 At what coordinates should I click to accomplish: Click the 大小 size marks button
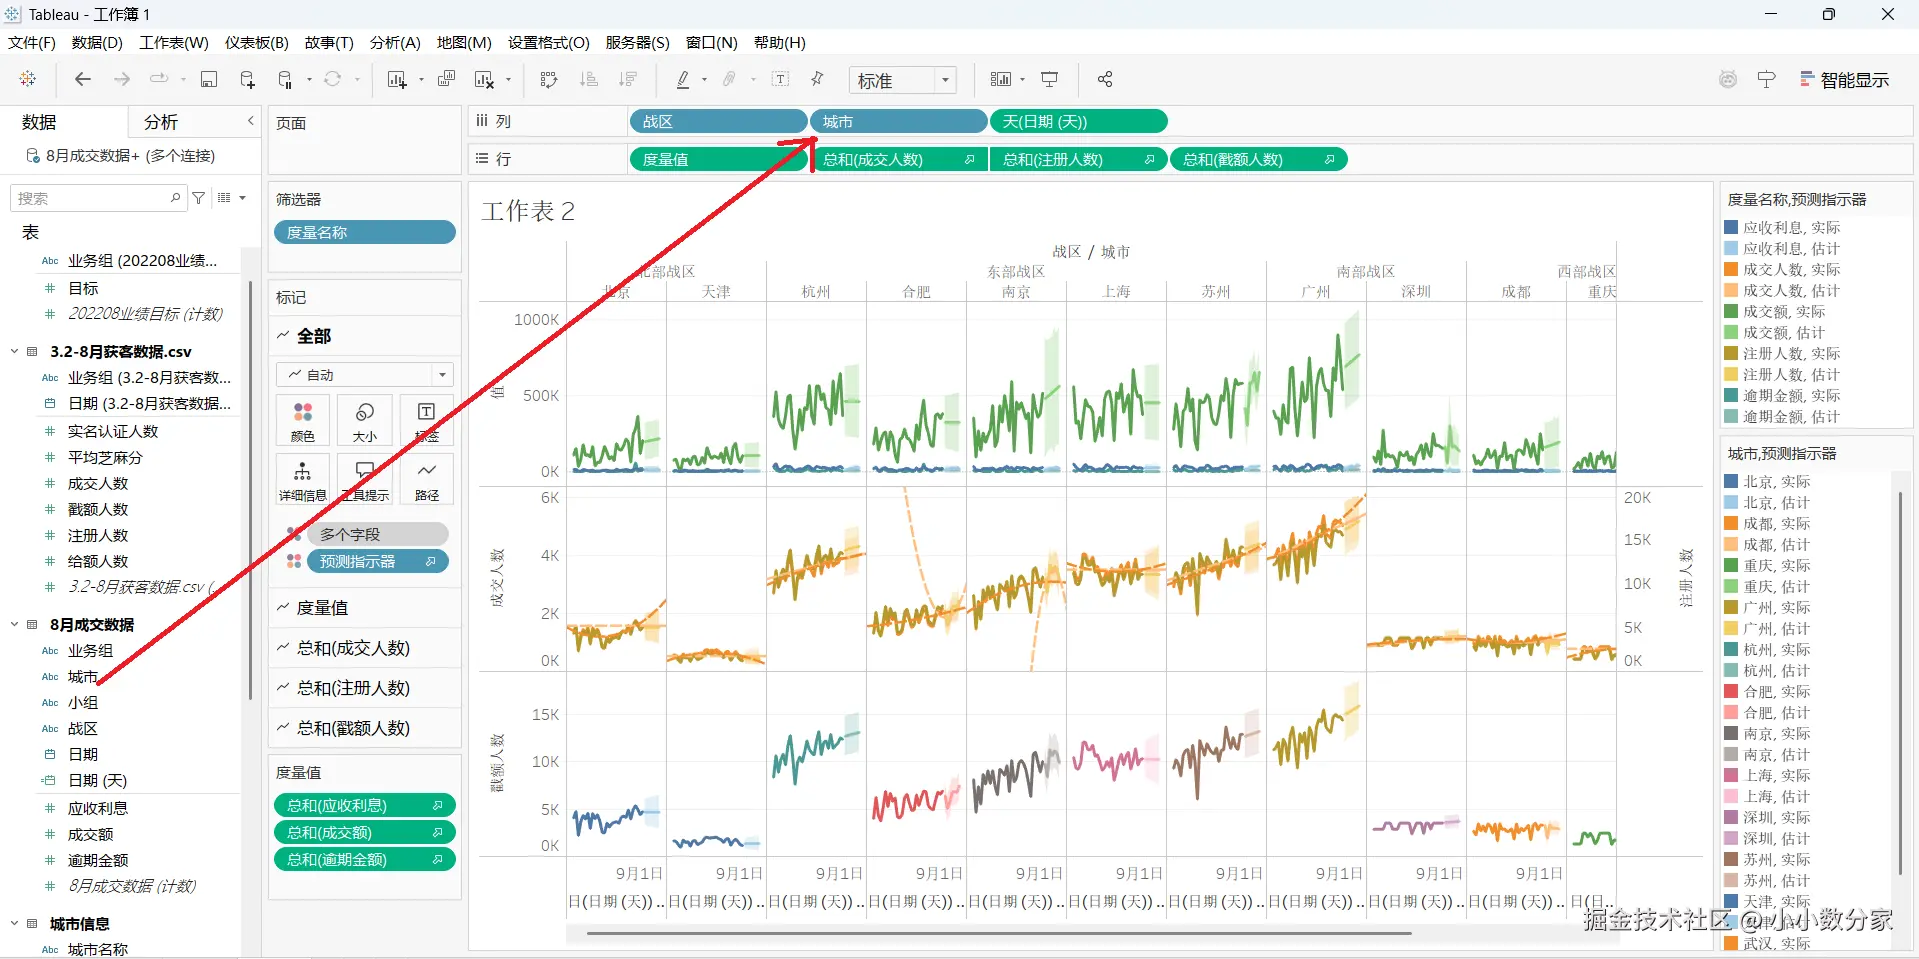365,420
